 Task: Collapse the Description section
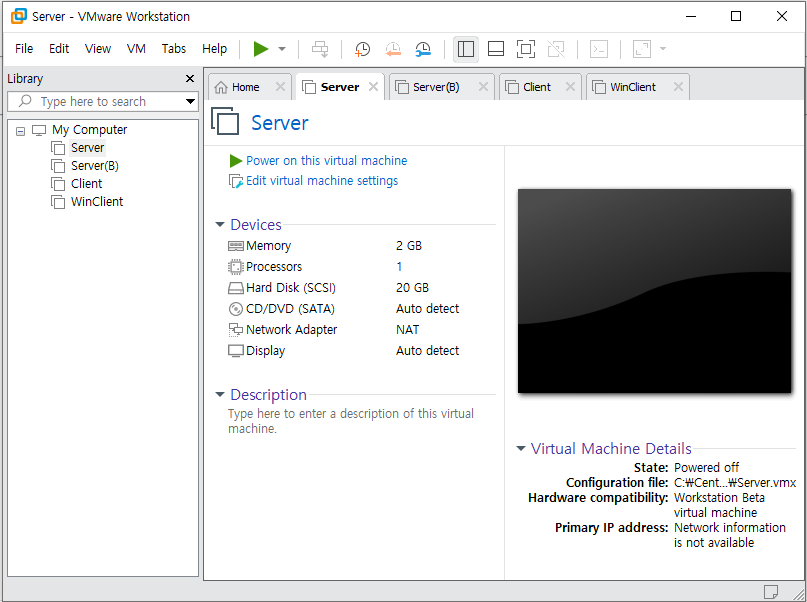tap(220, 395)
